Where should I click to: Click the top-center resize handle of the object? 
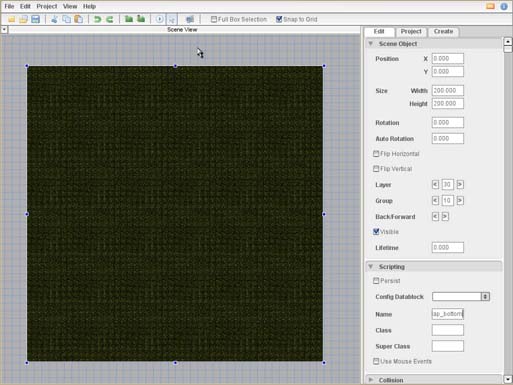pyautogui.click(x=175, y=66)
